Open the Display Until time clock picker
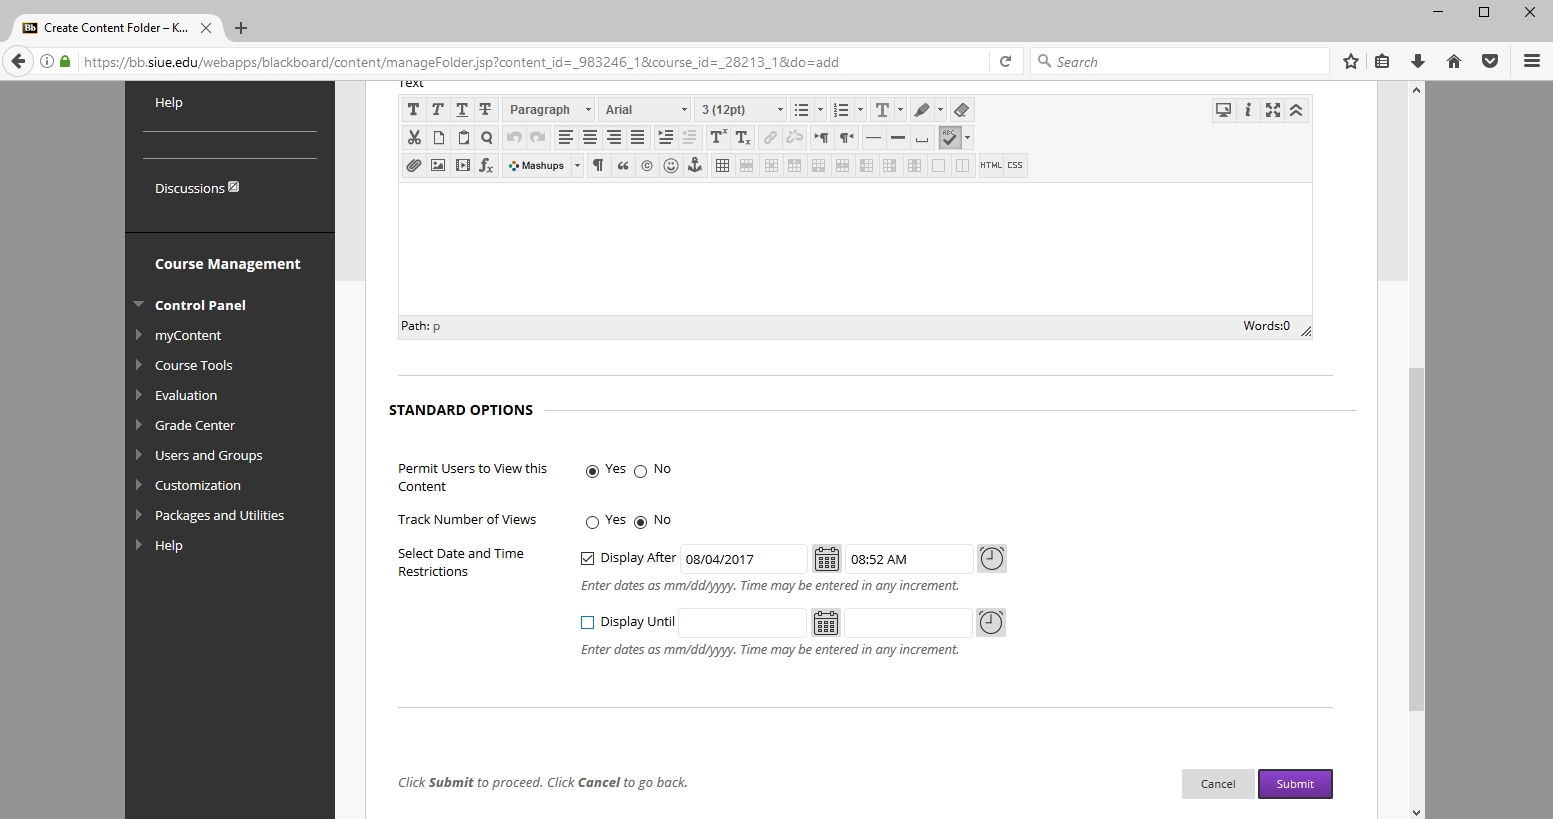Screen dimensions: 1553x819 (990, 623)
